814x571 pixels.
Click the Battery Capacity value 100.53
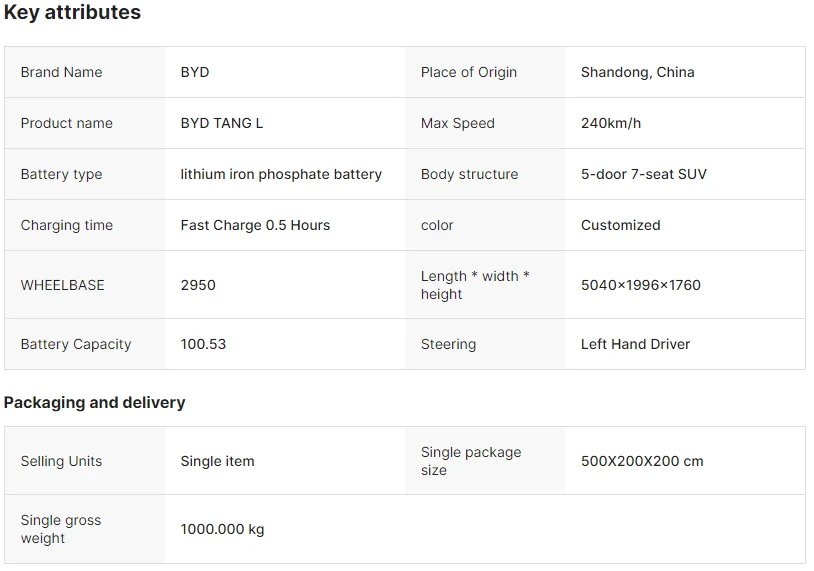pyautogui.click(x=203, y=344)
